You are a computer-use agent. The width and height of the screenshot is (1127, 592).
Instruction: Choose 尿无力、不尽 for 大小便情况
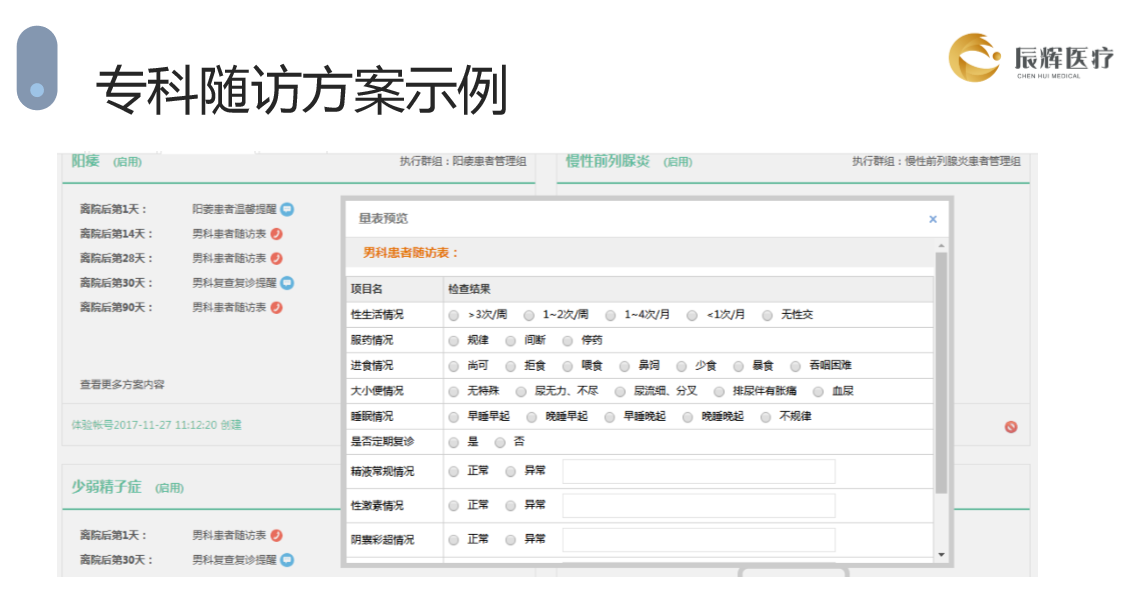click(x=521, y=392)
